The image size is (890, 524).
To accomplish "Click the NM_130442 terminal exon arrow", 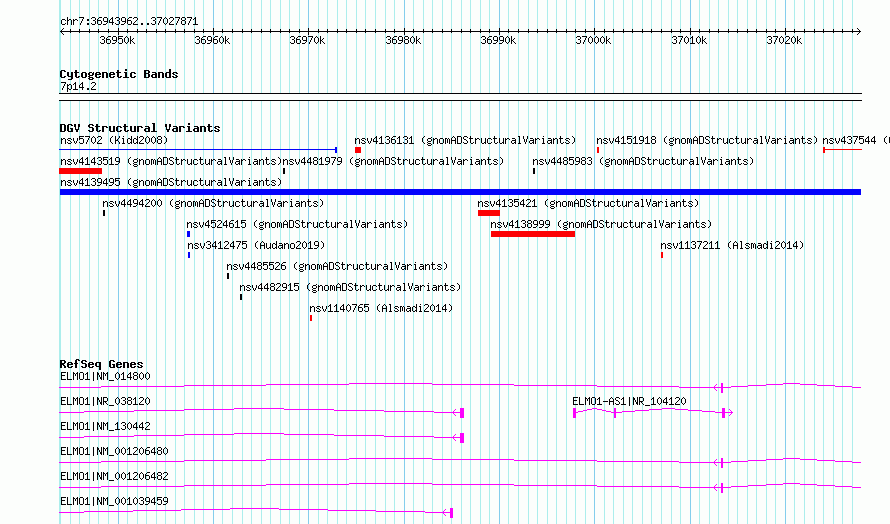I will point(459,438).
